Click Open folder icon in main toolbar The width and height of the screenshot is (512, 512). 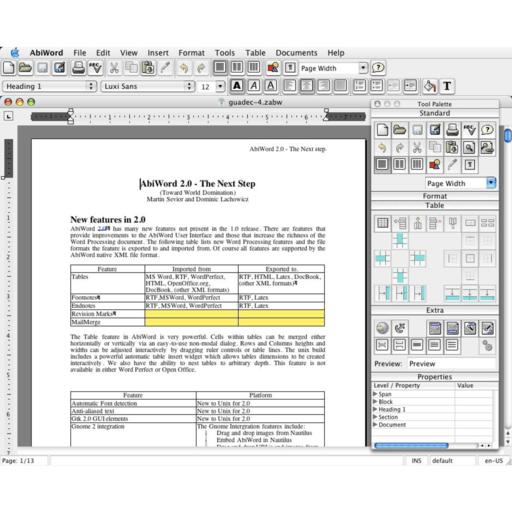pos(25,68)
